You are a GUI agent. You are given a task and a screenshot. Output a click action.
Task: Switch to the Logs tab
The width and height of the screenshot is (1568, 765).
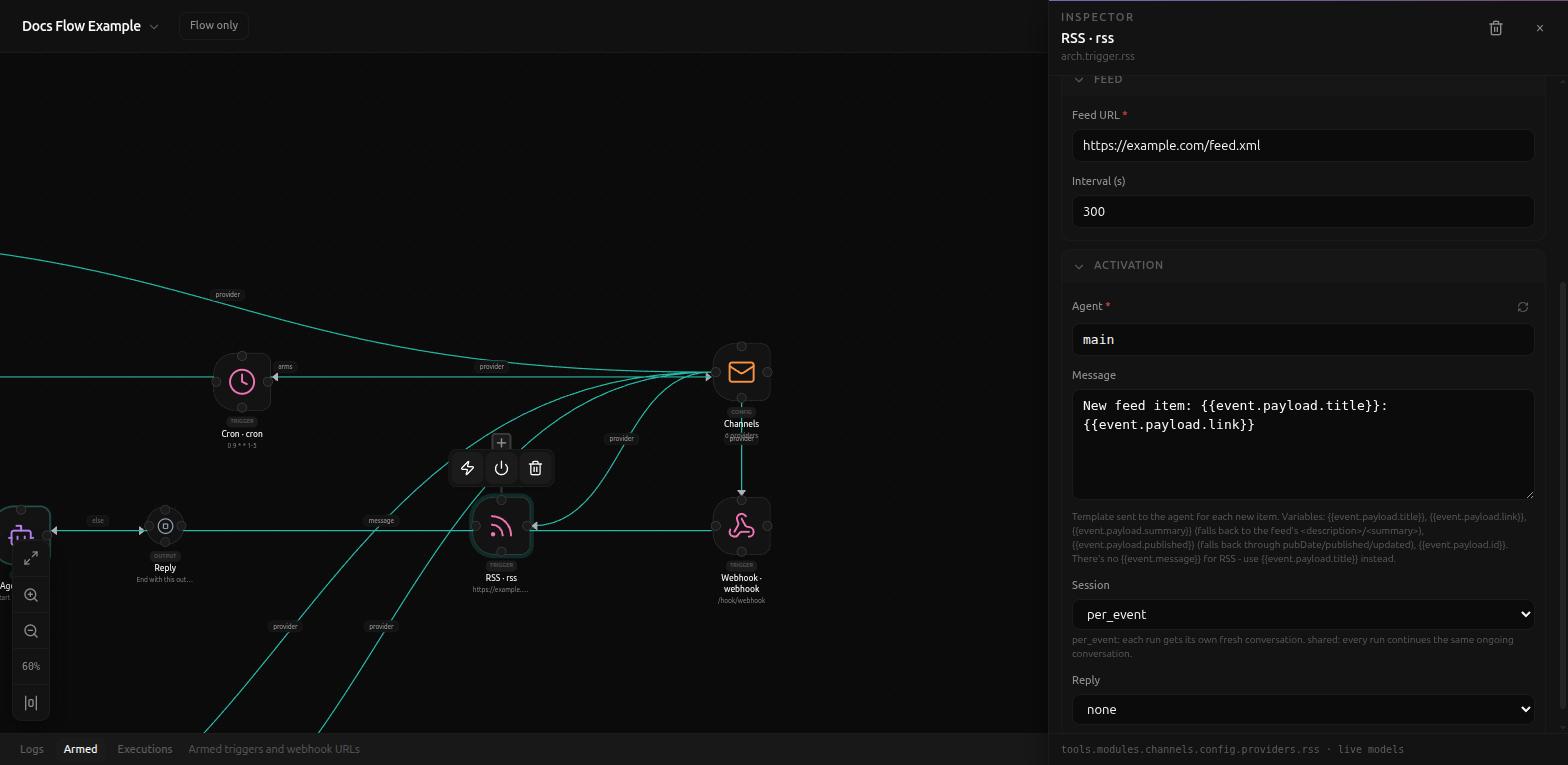point(32,749)
